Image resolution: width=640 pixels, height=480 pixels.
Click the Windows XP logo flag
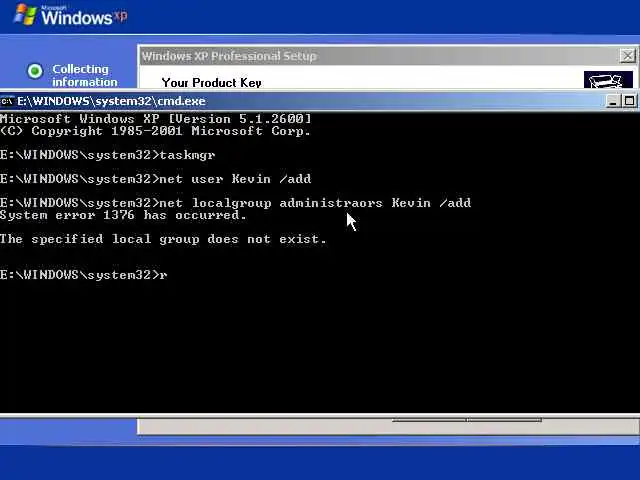tap(25, 15)
